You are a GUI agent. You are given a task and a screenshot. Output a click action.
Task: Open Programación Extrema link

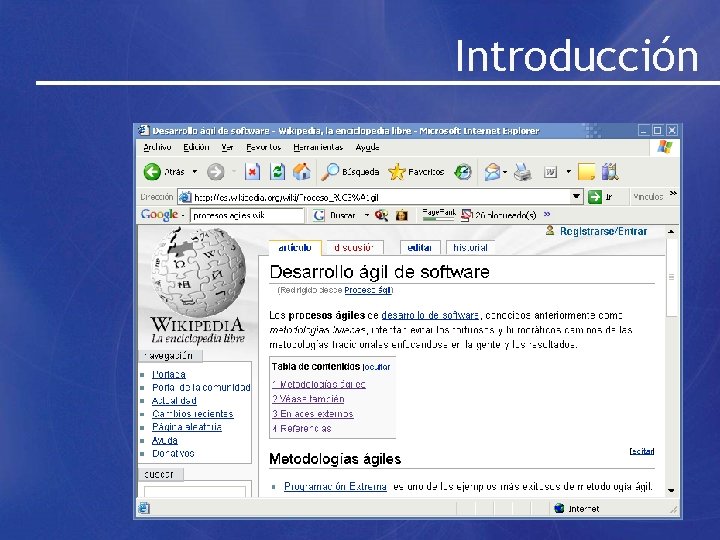click(335, 486)
